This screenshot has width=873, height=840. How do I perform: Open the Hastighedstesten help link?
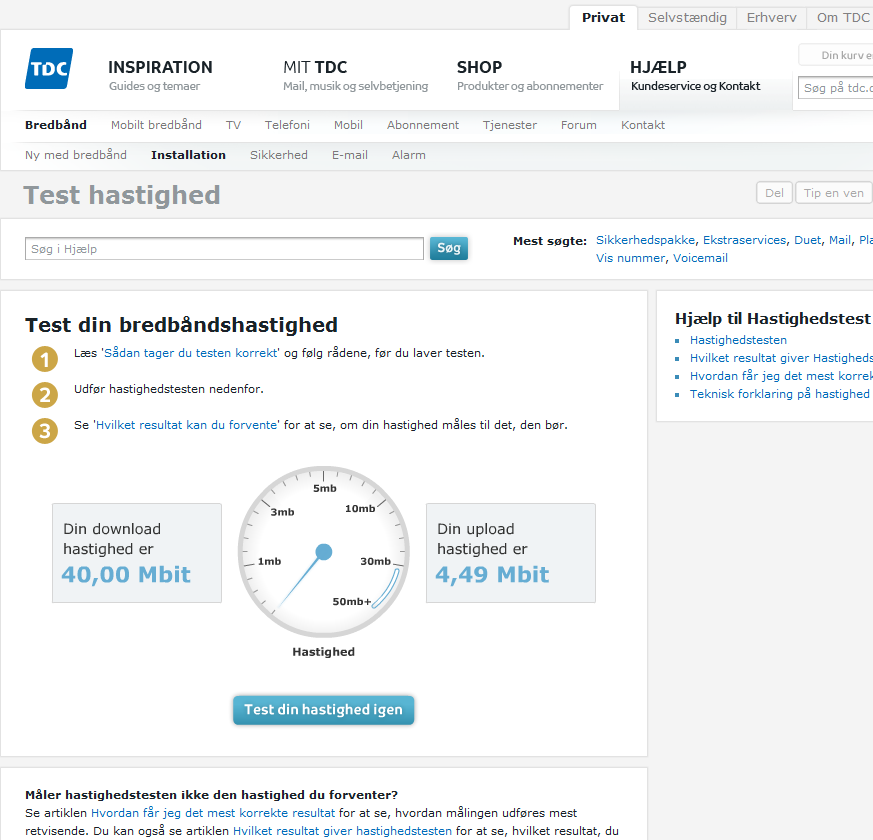[738, 340]
